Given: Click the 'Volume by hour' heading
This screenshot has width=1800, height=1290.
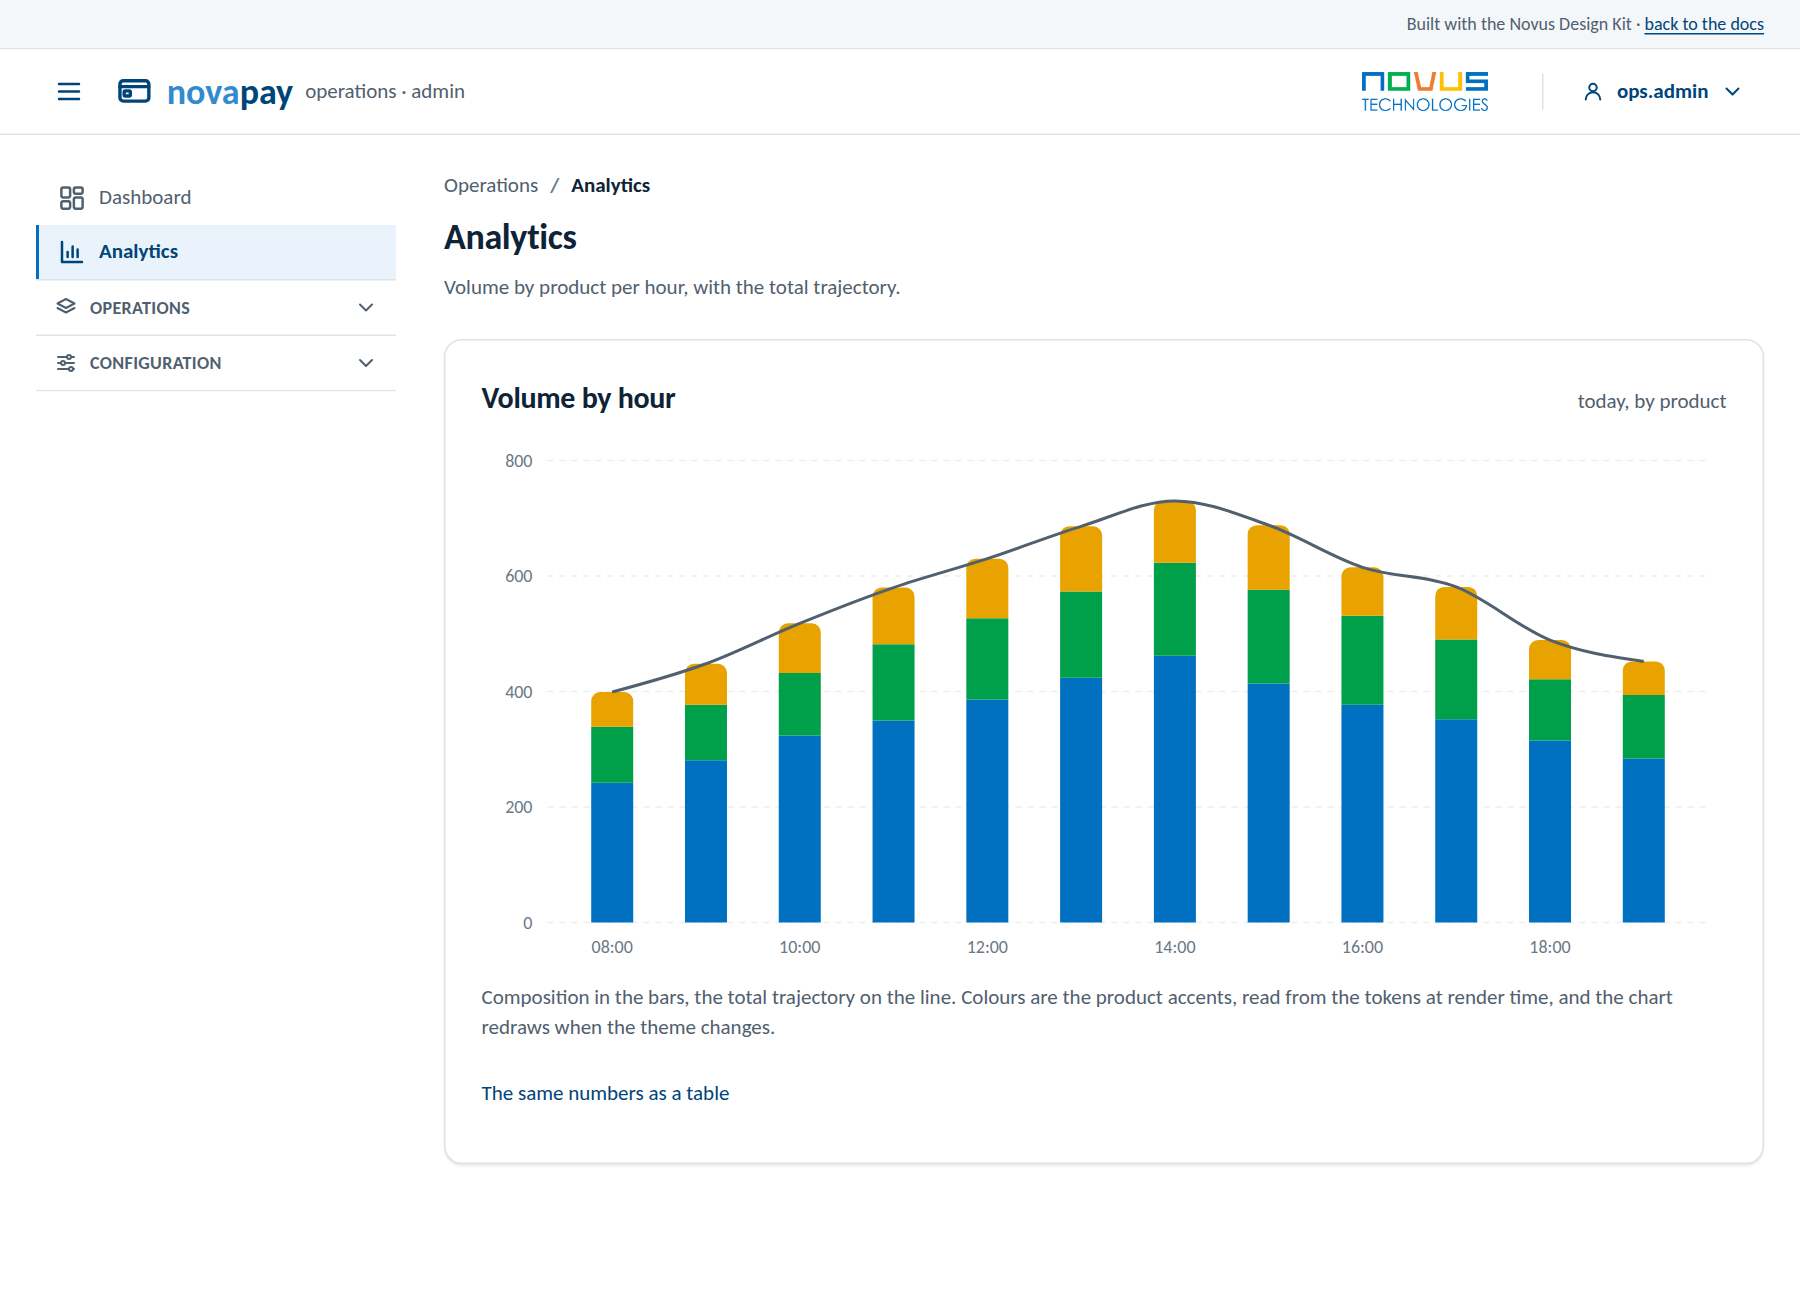Looking at the screenshot, I should tap(578, 399).
